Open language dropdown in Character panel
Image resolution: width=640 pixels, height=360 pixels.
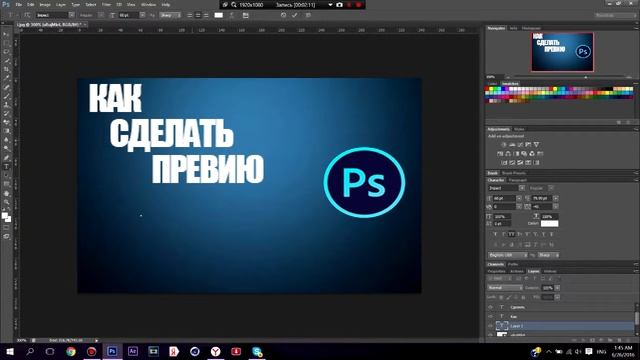pos(508,255)
